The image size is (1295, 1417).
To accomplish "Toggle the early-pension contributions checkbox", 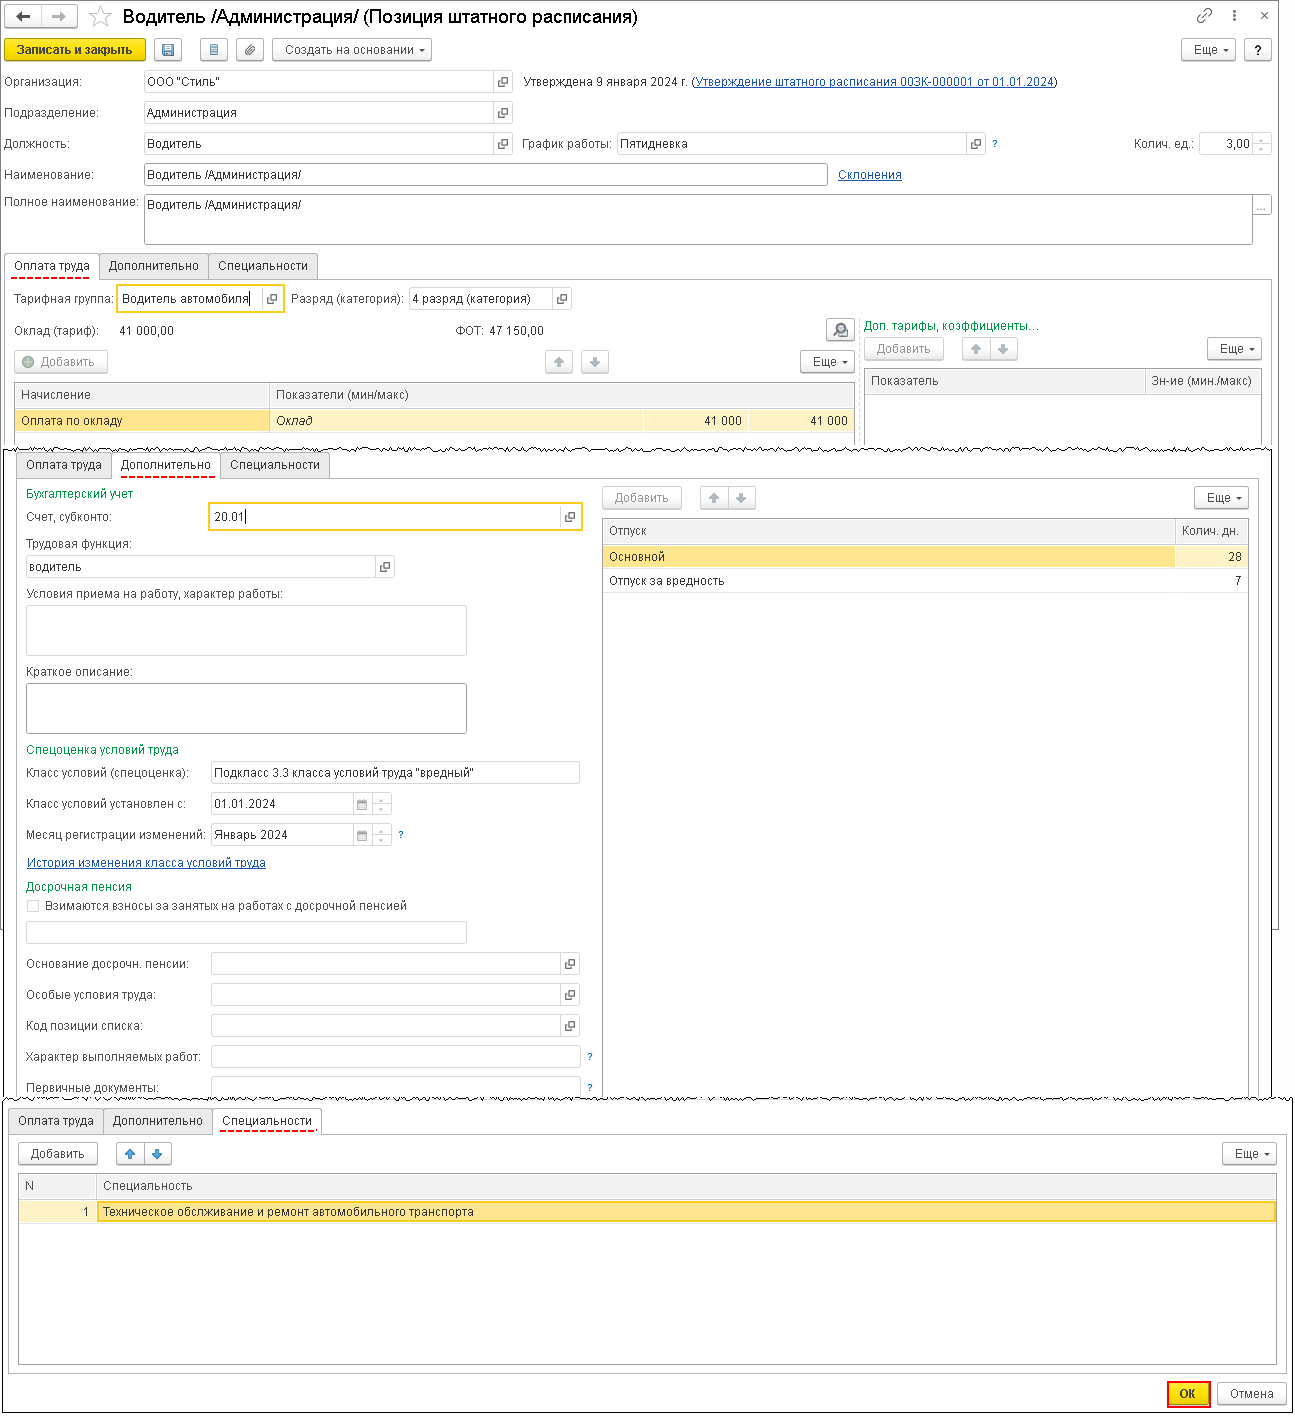I will 33,906.
